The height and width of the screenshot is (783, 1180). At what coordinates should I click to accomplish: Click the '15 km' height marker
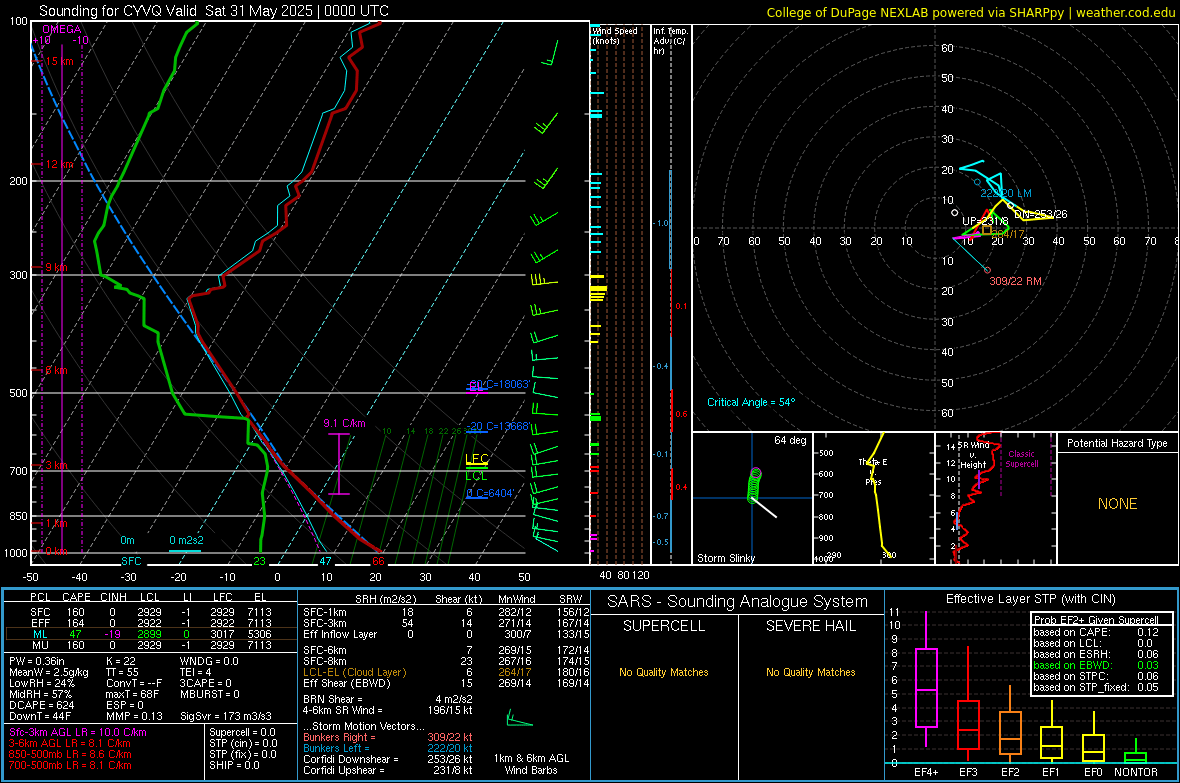point(59,61)
